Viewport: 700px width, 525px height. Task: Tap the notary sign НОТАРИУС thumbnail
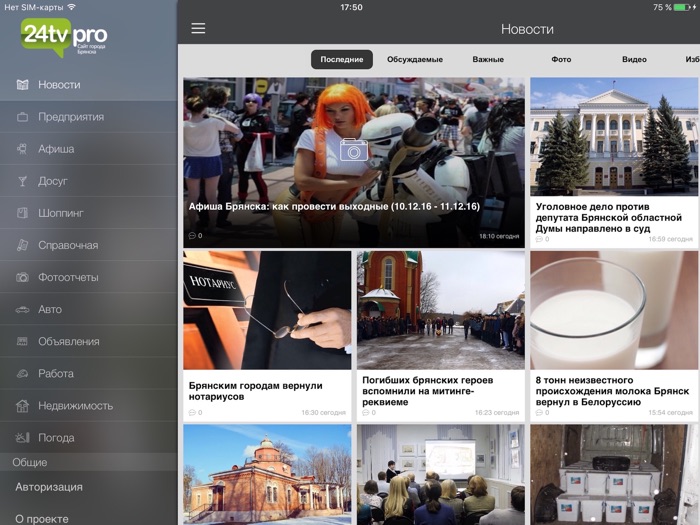coord(267,310)
